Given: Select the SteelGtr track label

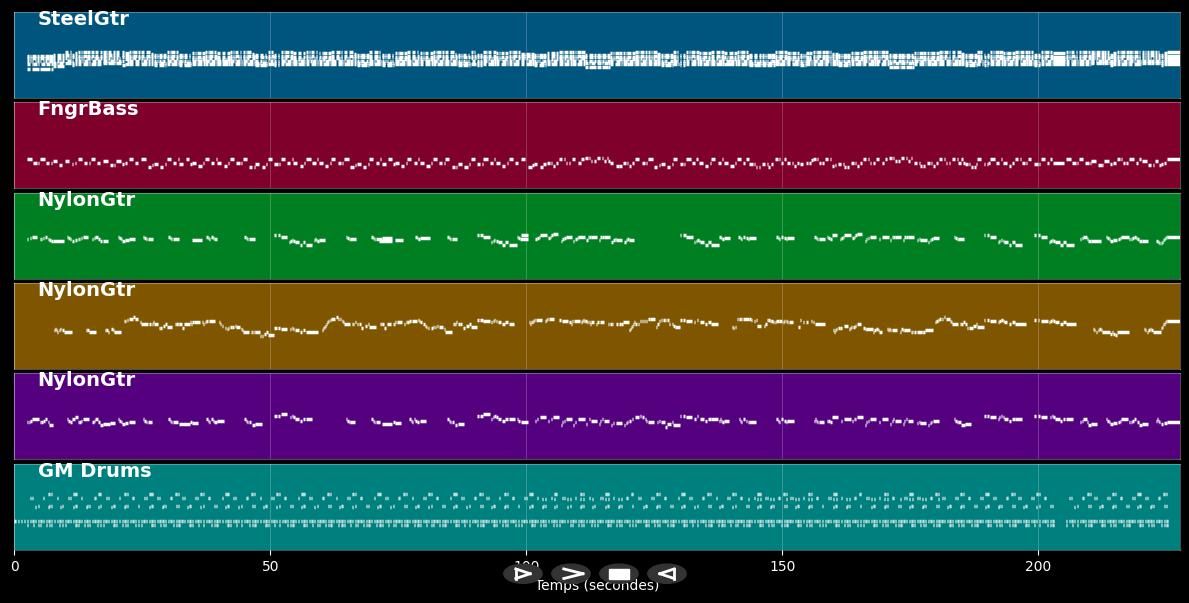Looking at the screenshot, I should (83, 19).
